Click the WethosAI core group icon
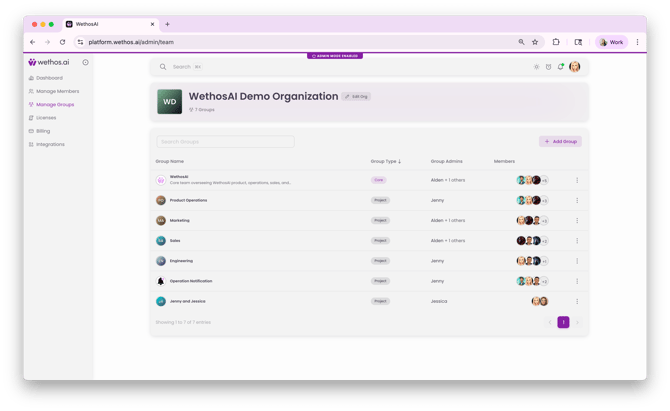670x411 pixels. coord(161,180)
